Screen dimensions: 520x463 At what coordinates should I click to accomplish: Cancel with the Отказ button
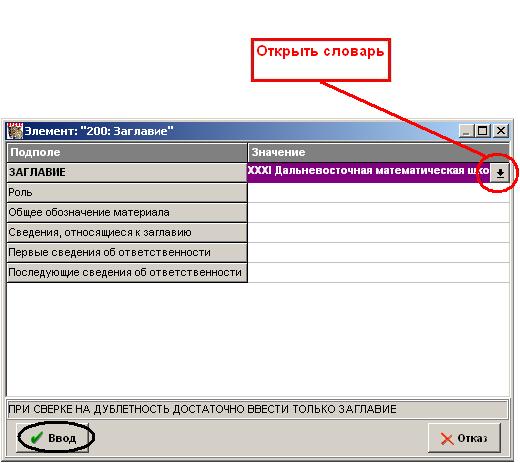[x=464, y=438]
